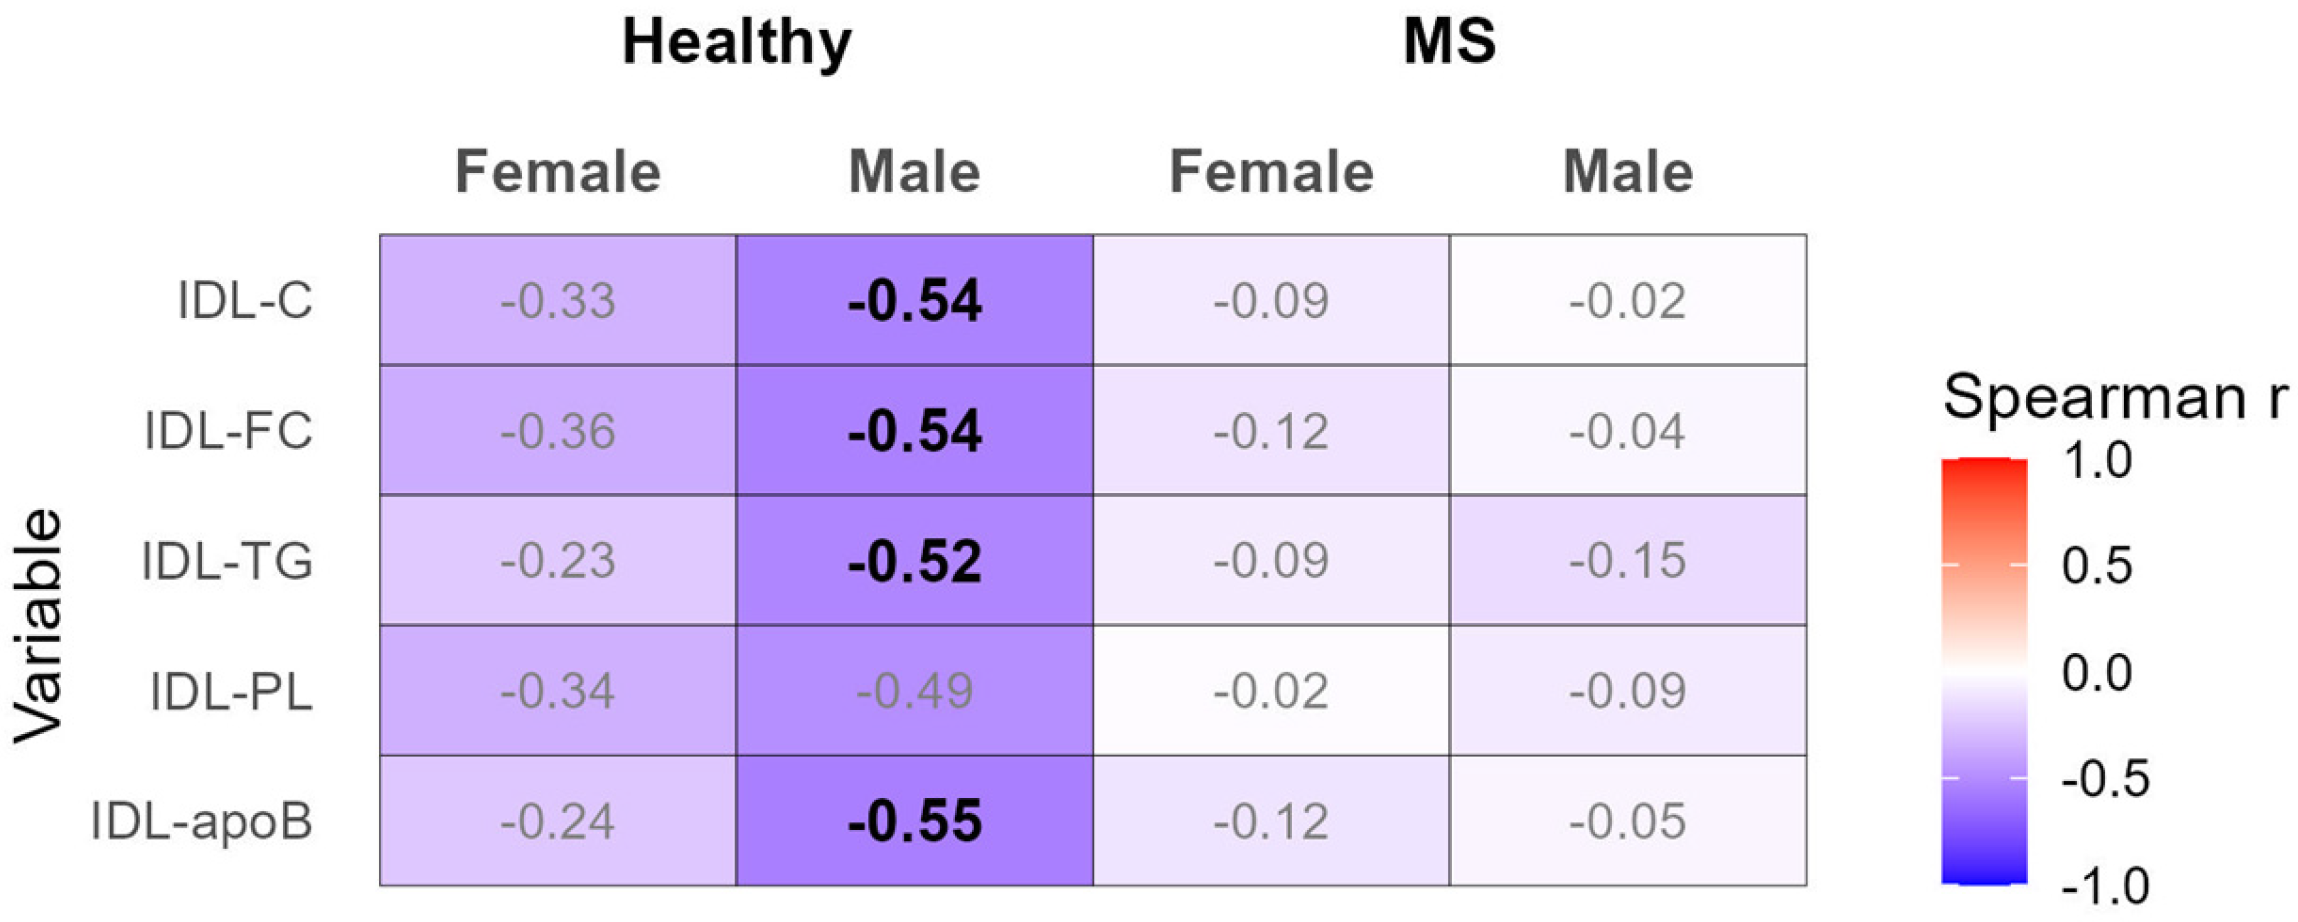Select the IDL-PL row label
Viewport: 2298px width, 922px height.
point(231,691)
